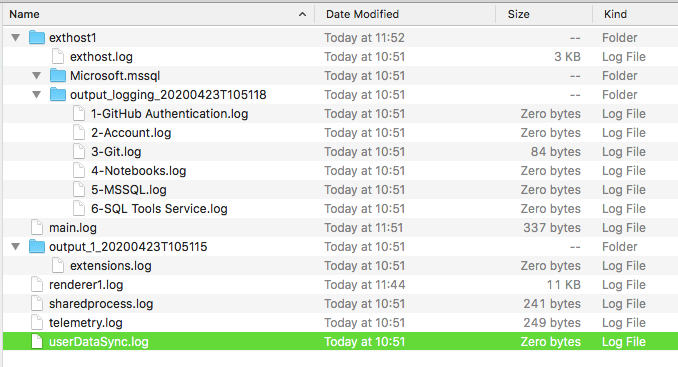Click the '84 bytes' size of 3-Git.log
This screenshot has height=367, width=678.
click(556, 152)
